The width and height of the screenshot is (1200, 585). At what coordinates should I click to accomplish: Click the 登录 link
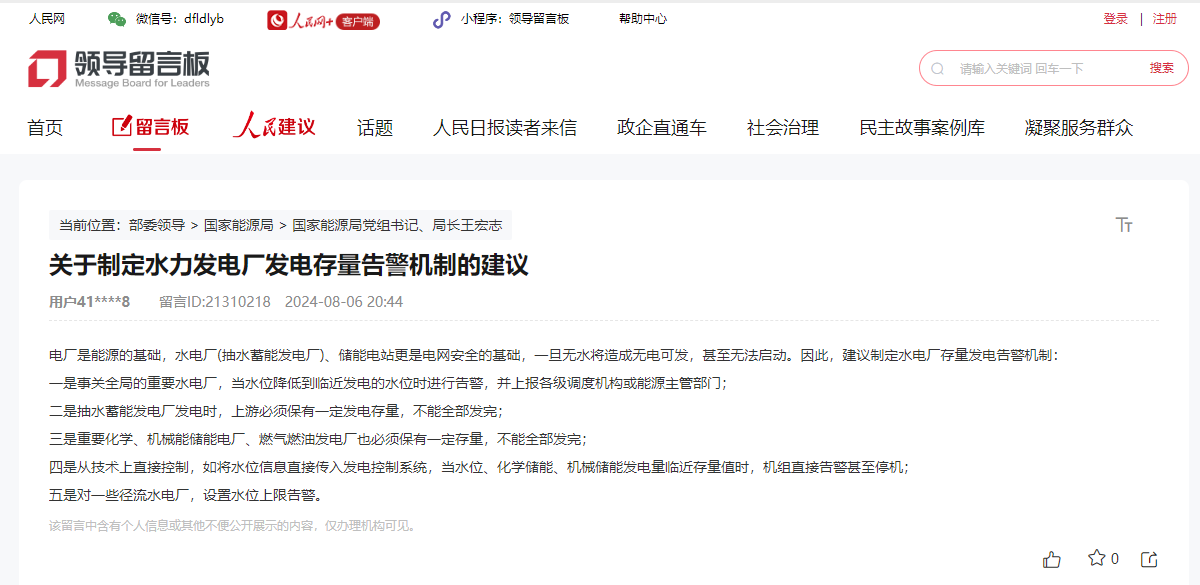click(1114, 18)
